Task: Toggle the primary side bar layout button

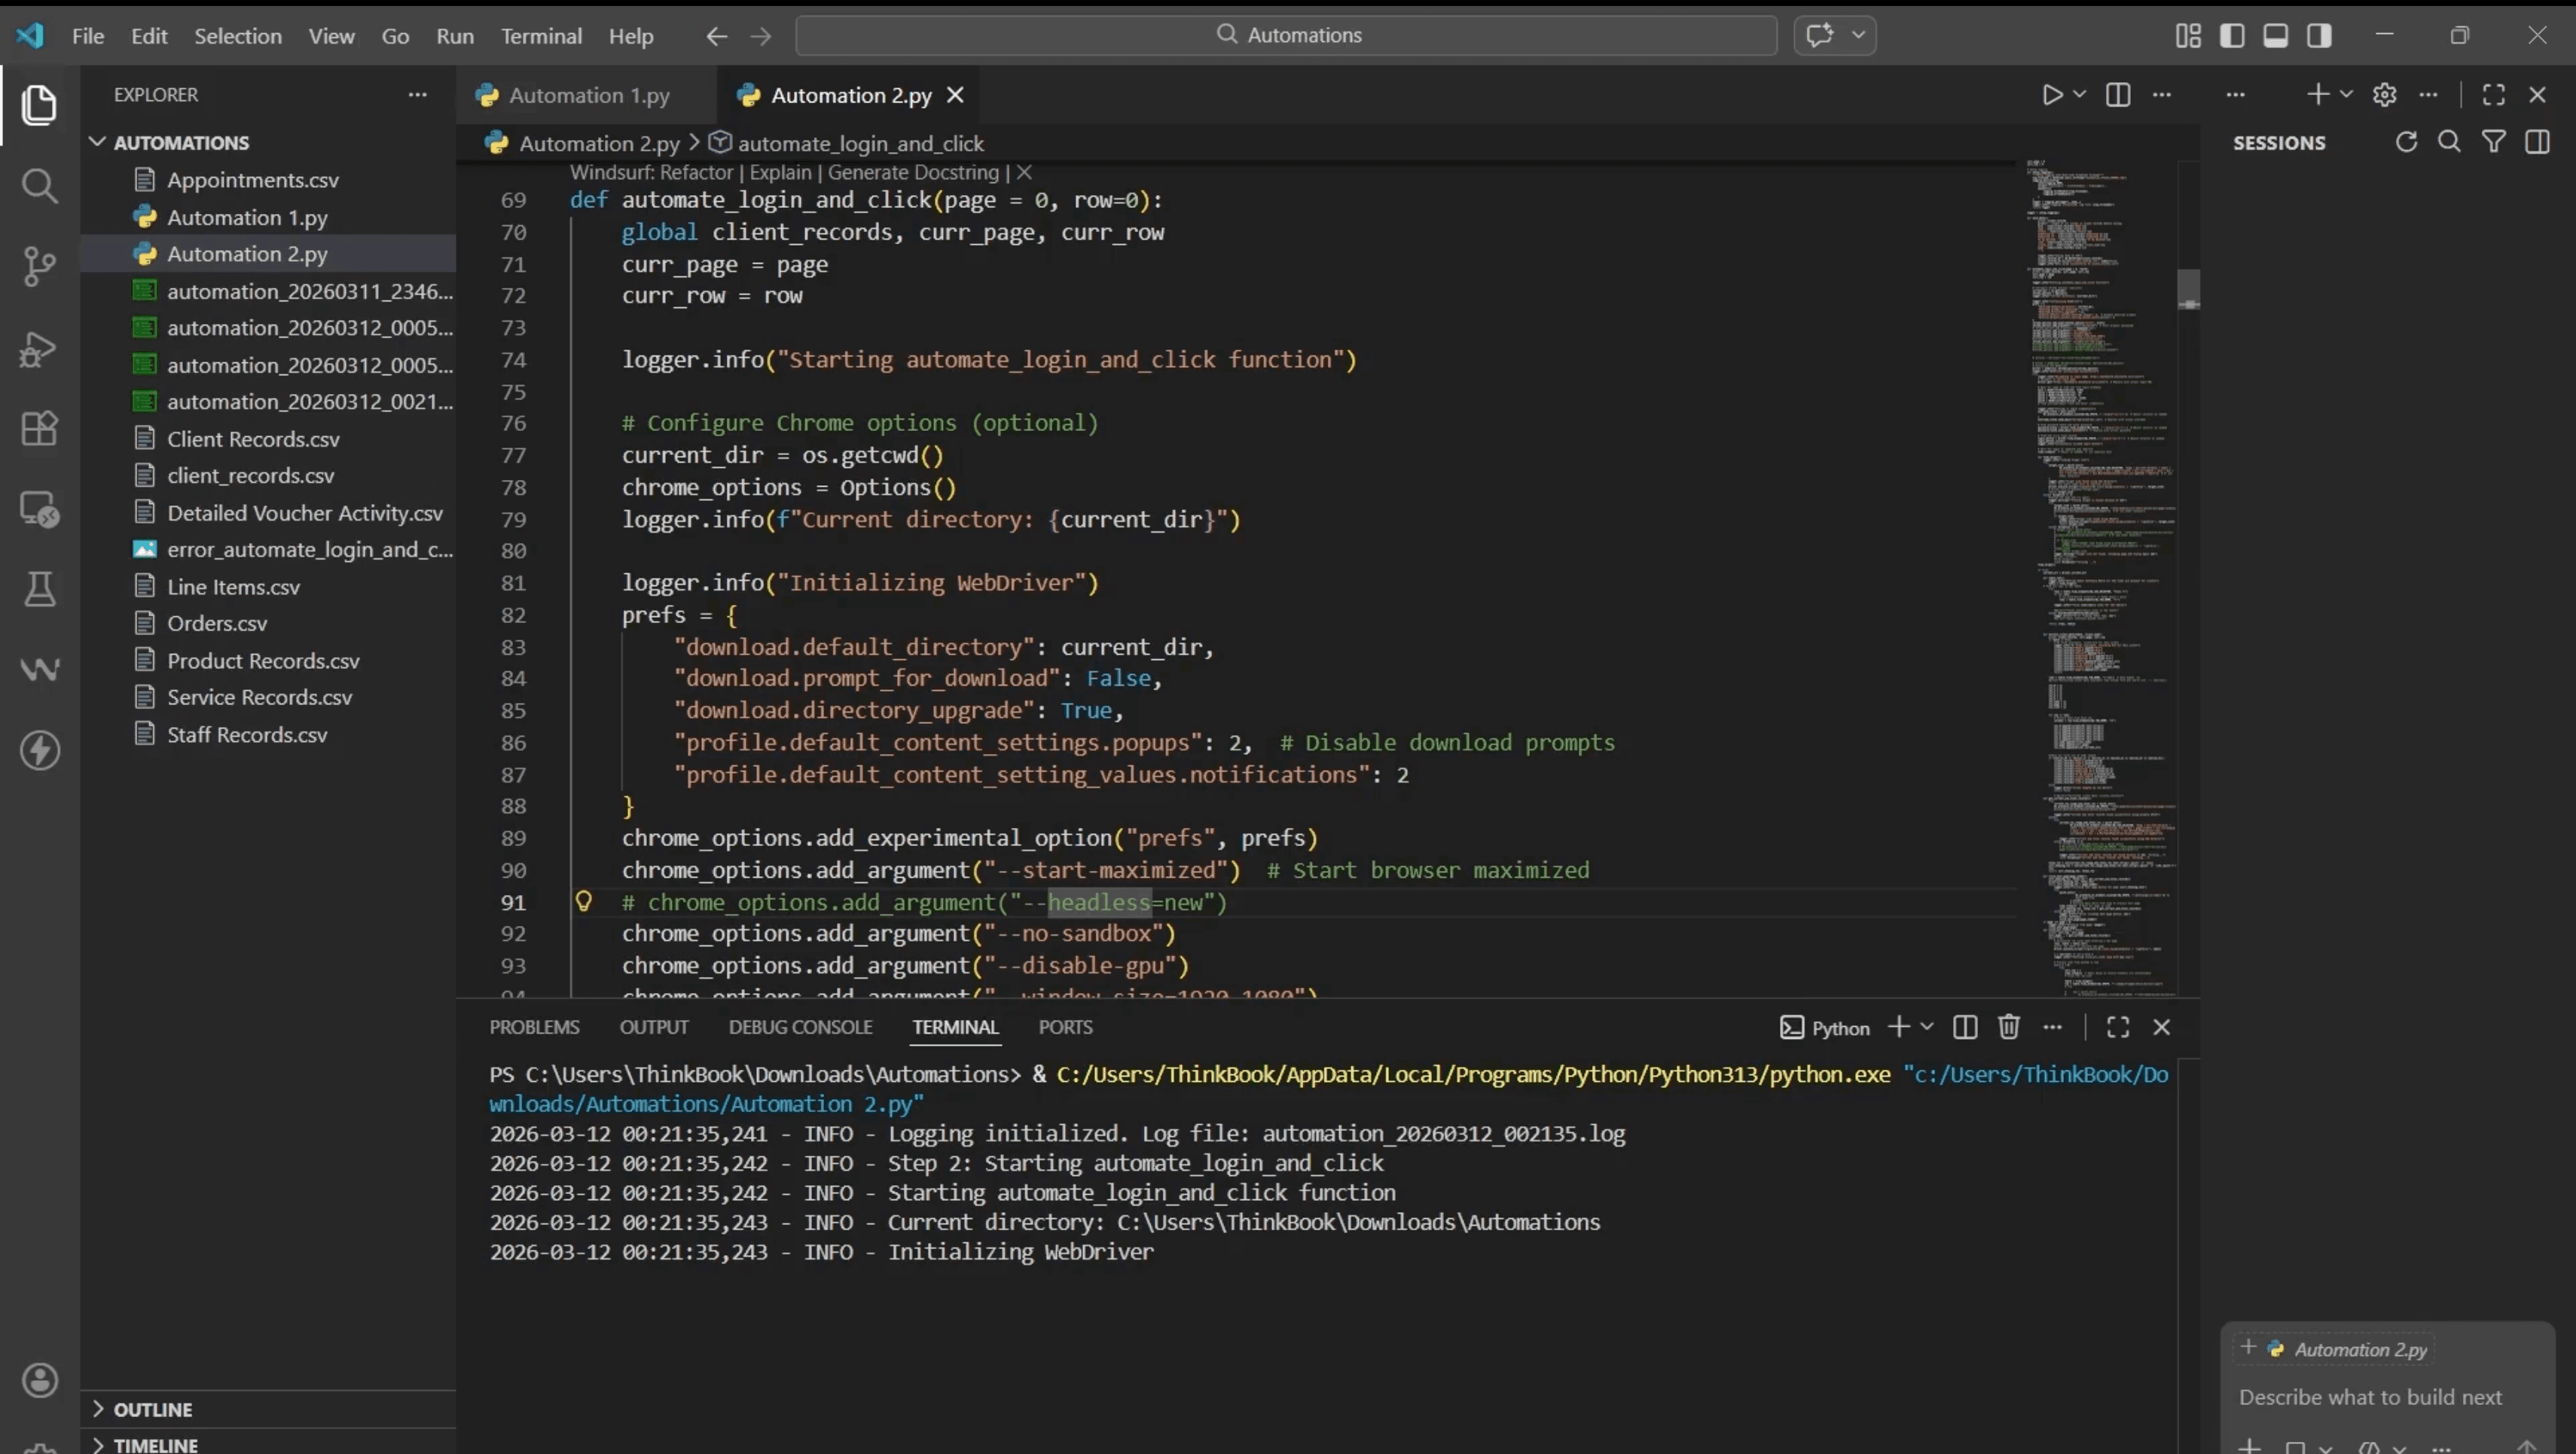Action: click(x=2232, y=36)
